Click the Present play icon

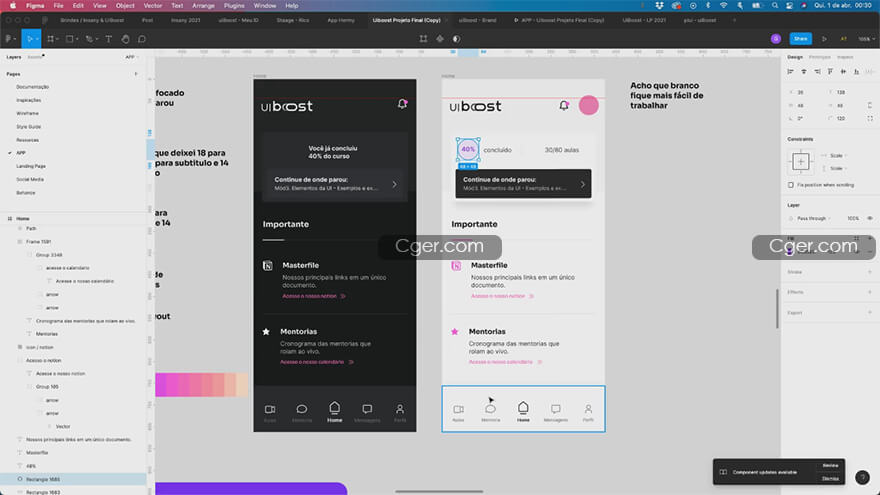(x=824, y=39)
